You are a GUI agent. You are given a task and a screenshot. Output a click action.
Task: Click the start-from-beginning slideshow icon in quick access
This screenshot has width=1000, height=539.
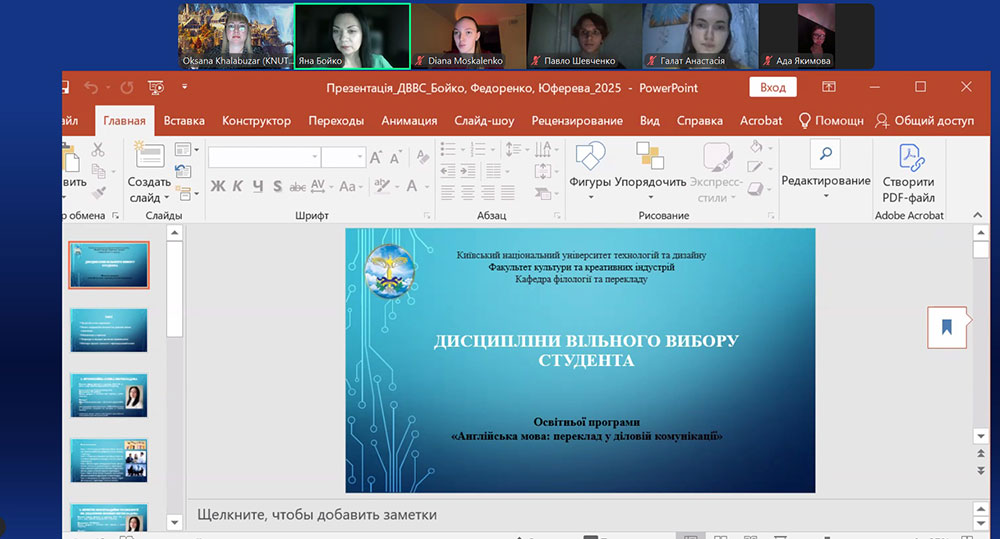pos(156,88)
